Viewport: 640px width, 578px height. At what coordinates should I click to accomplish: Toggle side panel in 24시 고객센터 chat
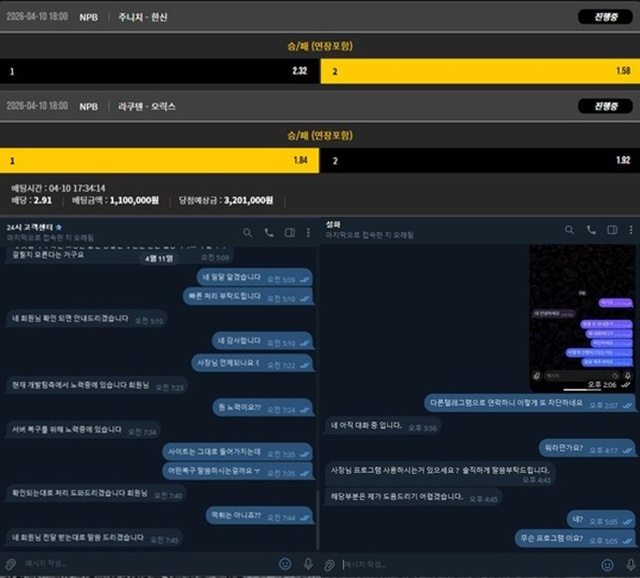click(x=290, y=233)
